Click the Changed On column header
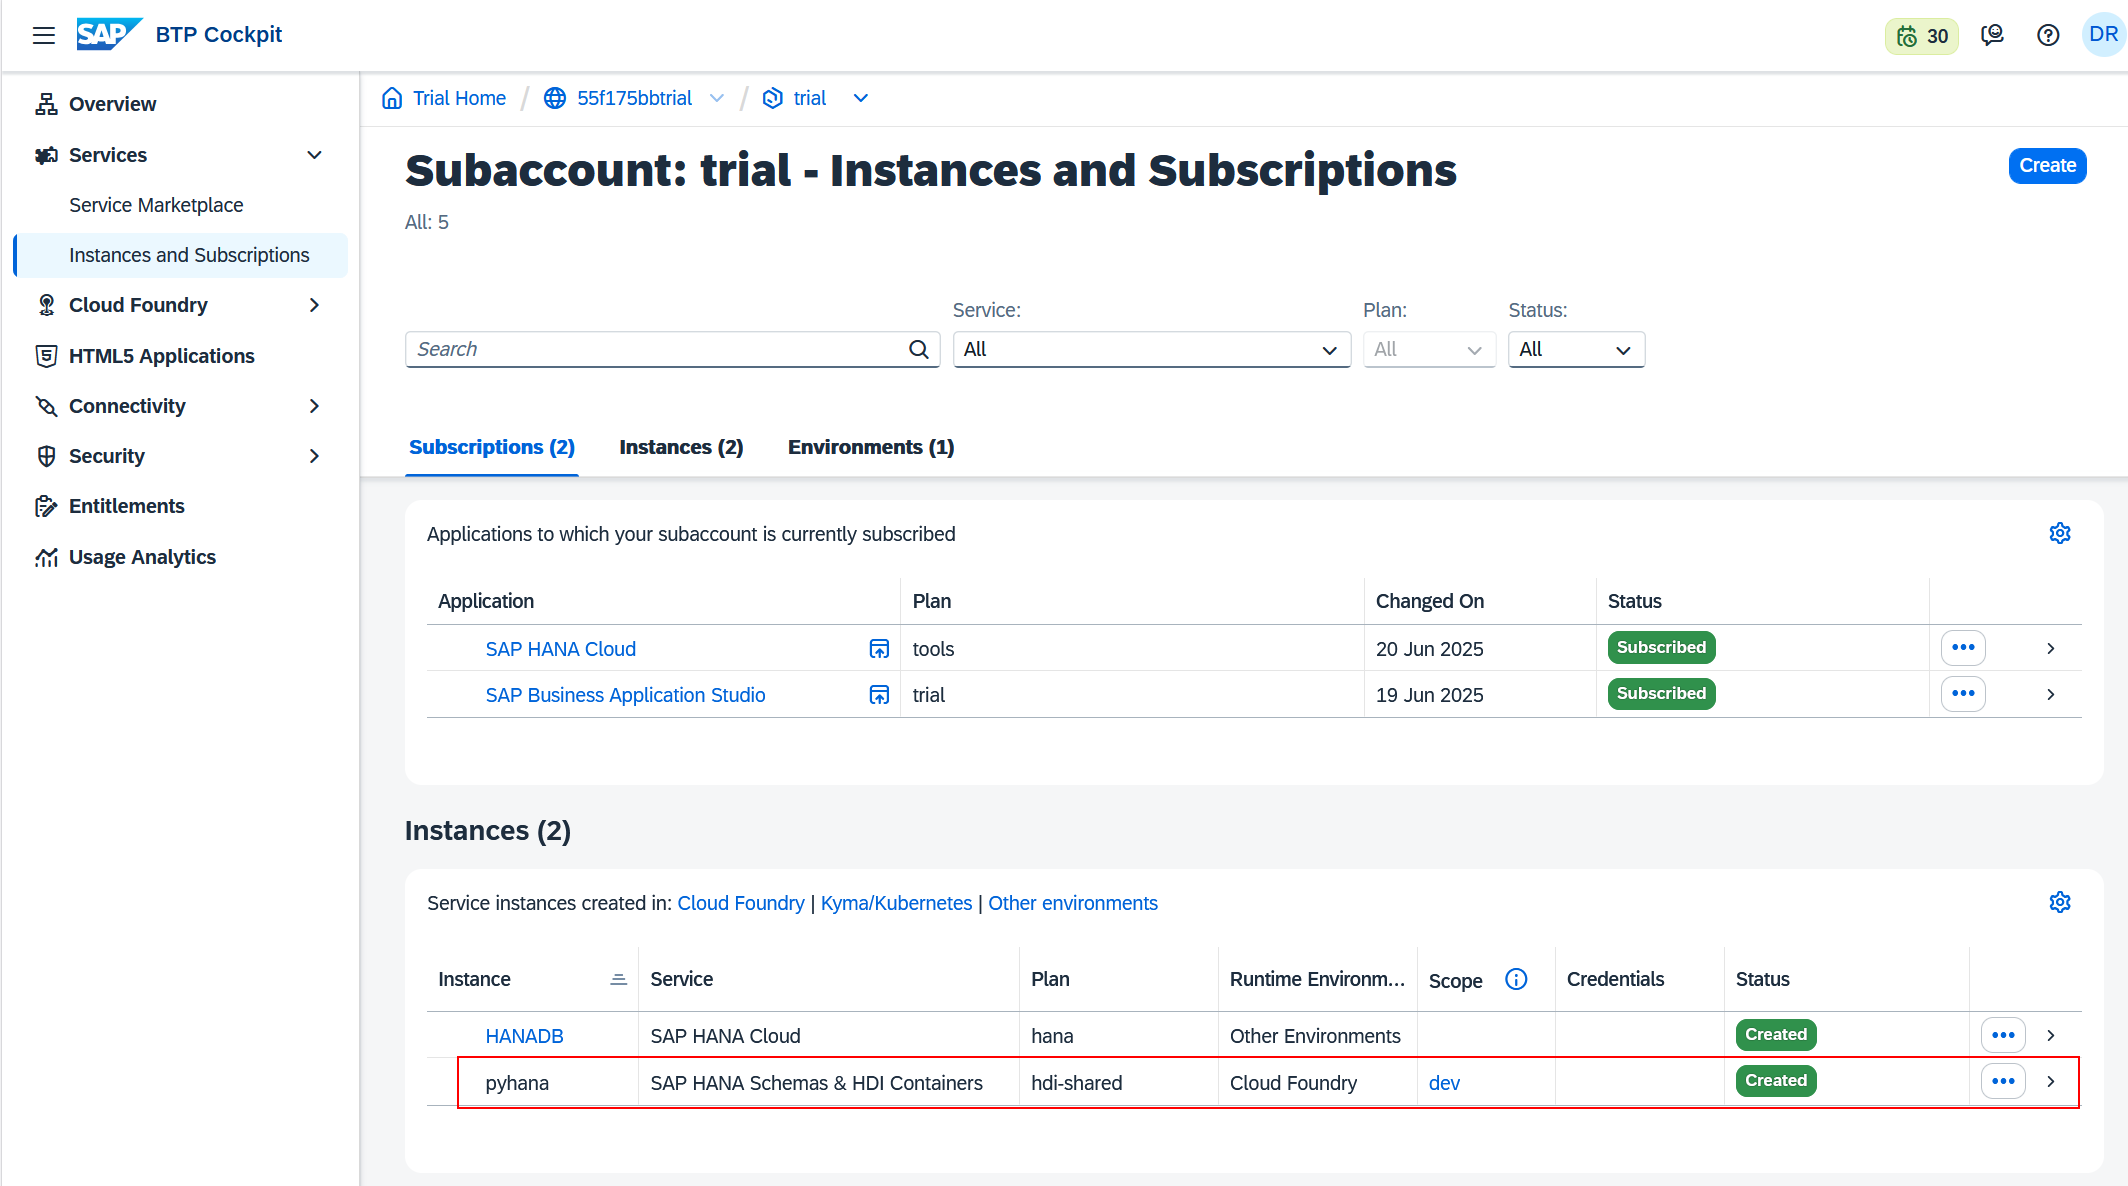Screen dimensions: 2128x1186 pos(1429,601)
